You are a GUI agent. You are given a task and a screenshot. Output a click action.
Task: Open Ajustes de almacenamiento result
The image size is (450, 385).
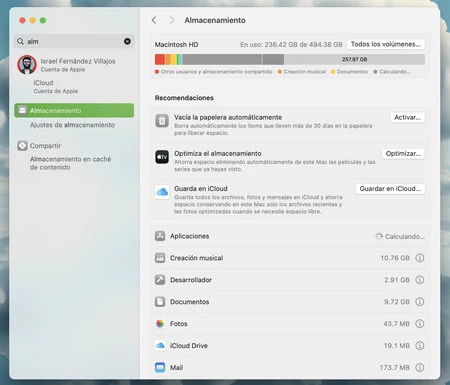(x=72, y=125)
